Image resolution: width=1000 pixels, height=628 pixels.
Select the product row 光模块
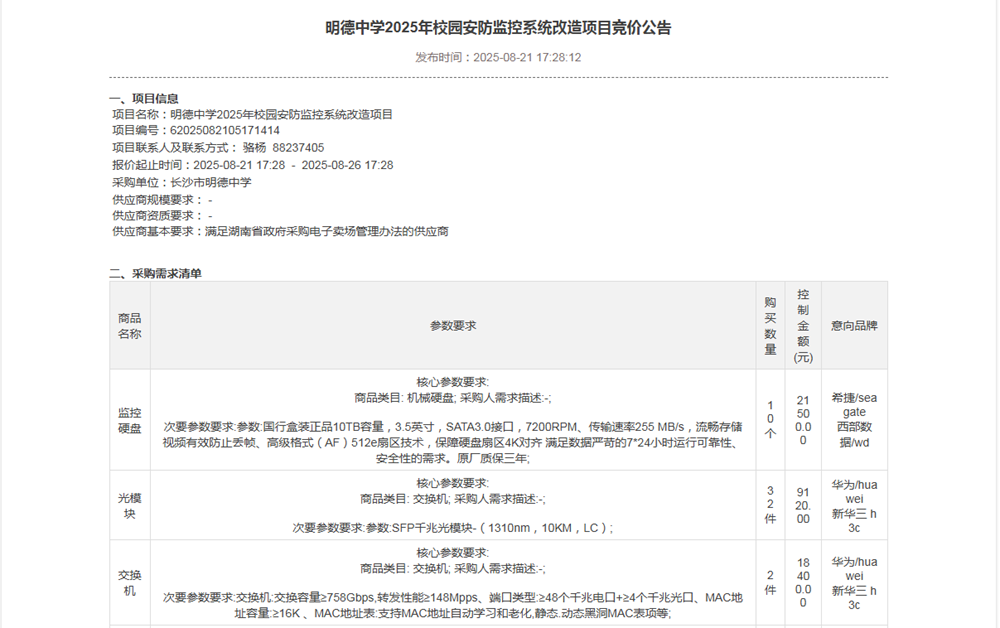124,504
